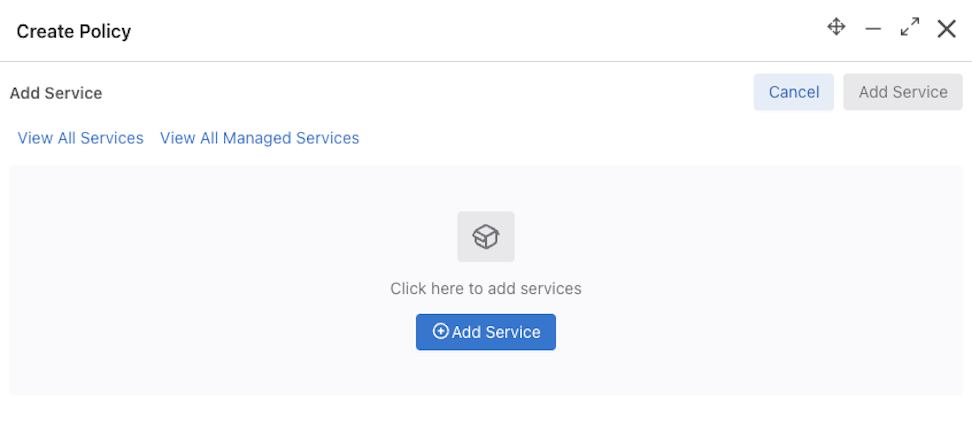Click the blue Add Service button

tap(486, 332)
